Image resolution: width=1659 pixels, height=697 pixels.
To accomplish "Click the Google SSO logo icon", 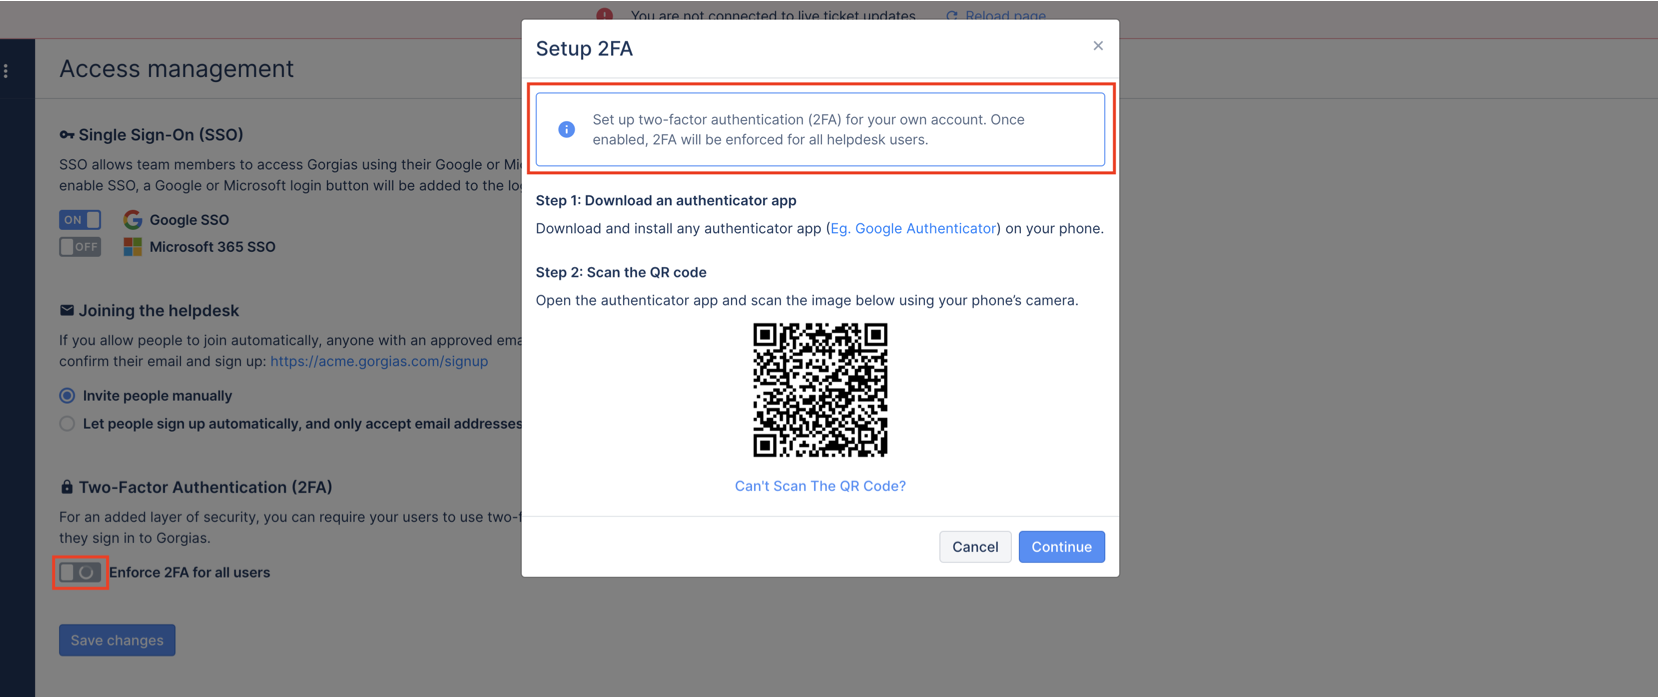I will 132,220.
